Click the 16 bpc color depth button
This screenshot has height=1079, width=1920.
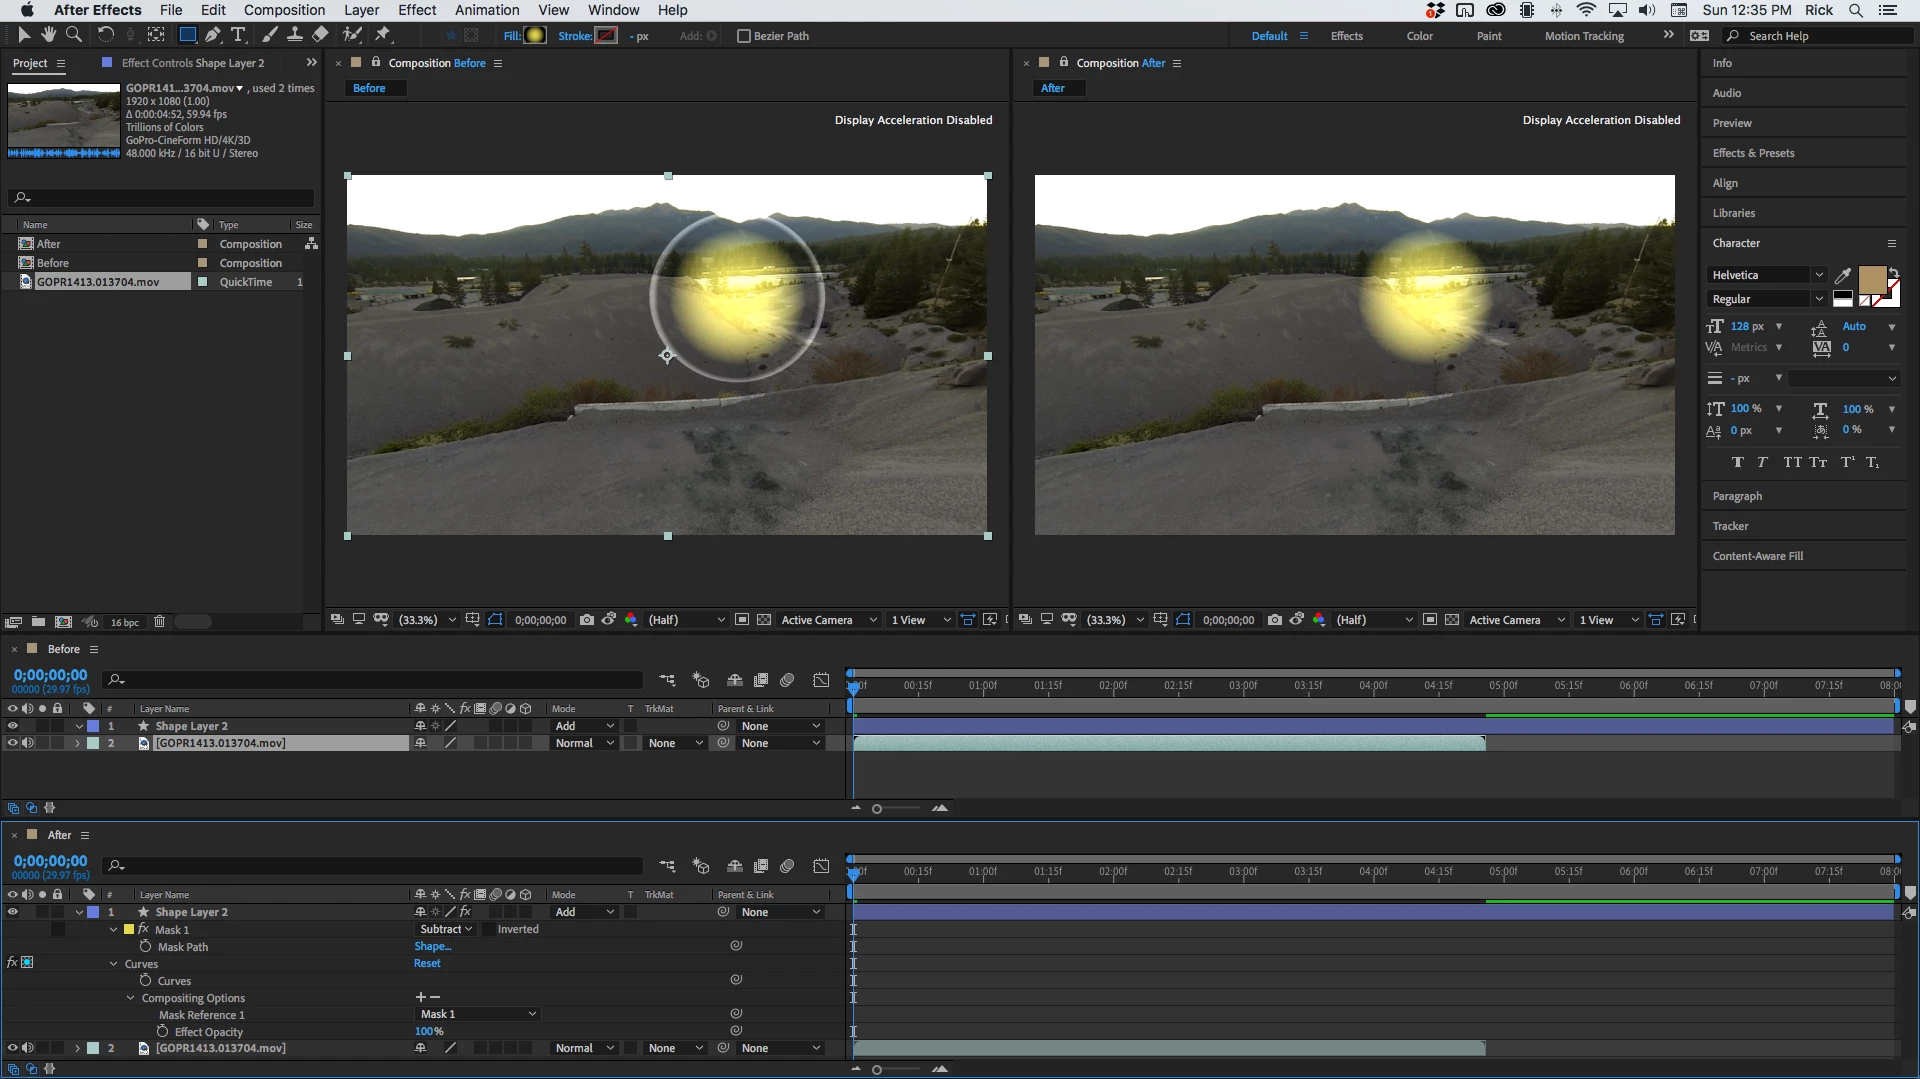tap(124, 622)
